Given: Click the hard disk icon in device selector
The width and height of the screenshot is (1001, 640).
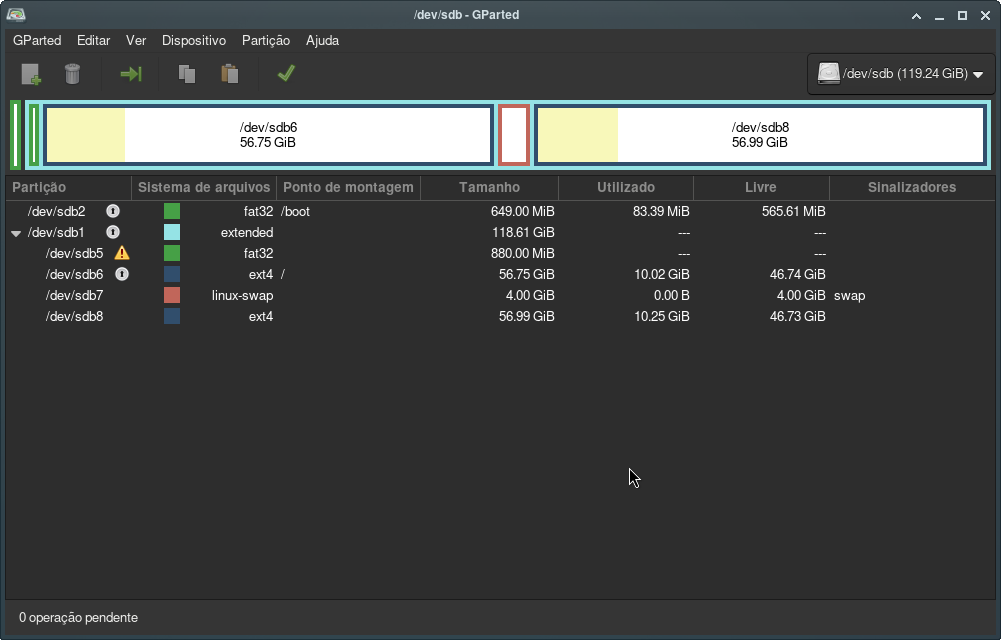Looking at the screenshot, I should [x=829, y=73].
